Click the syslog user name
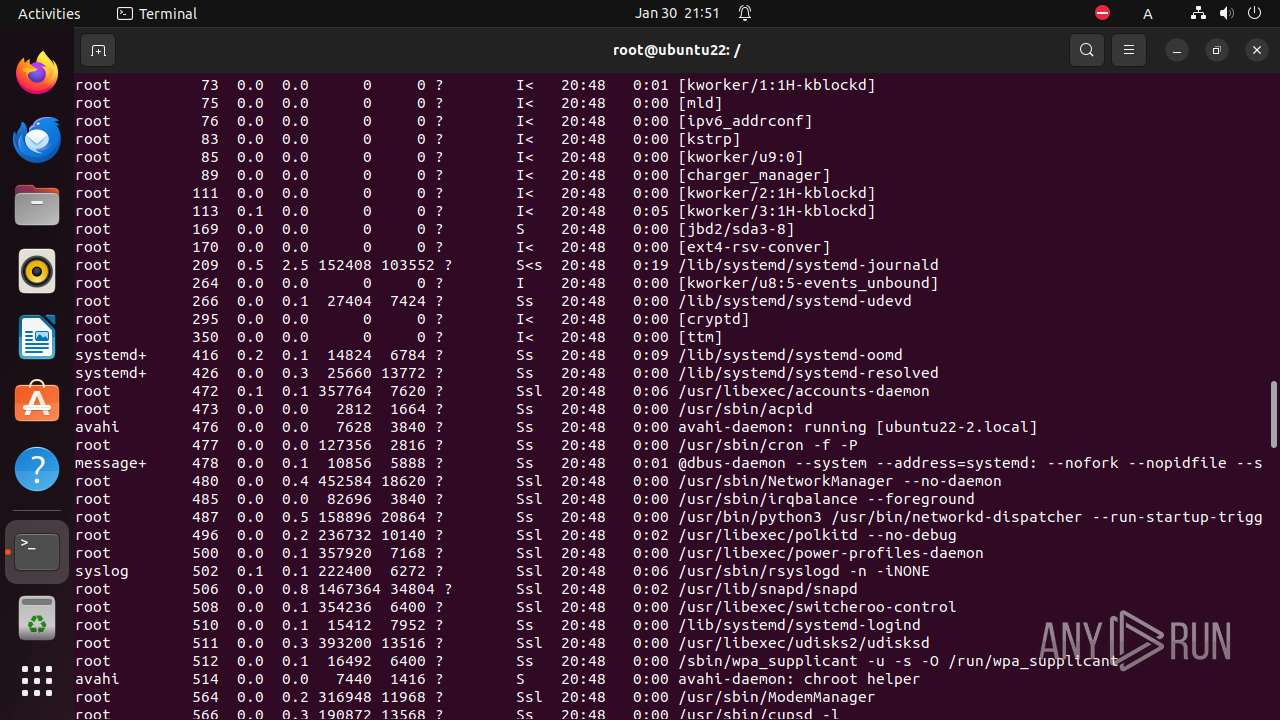Image resolution: width=1280 pixels, height=720 pixels. point(102,571)
